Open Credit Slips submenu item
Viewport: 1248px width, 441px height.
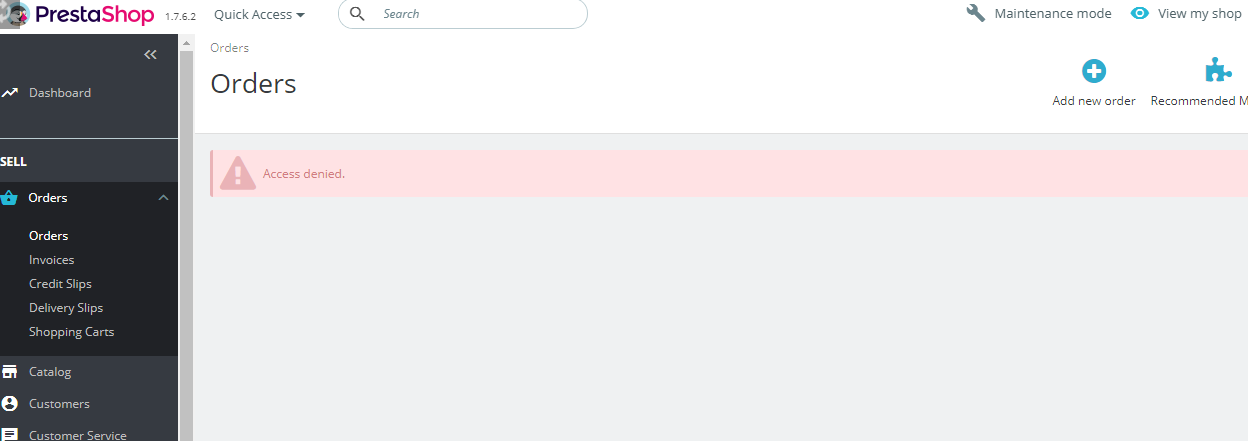point(60,284)
